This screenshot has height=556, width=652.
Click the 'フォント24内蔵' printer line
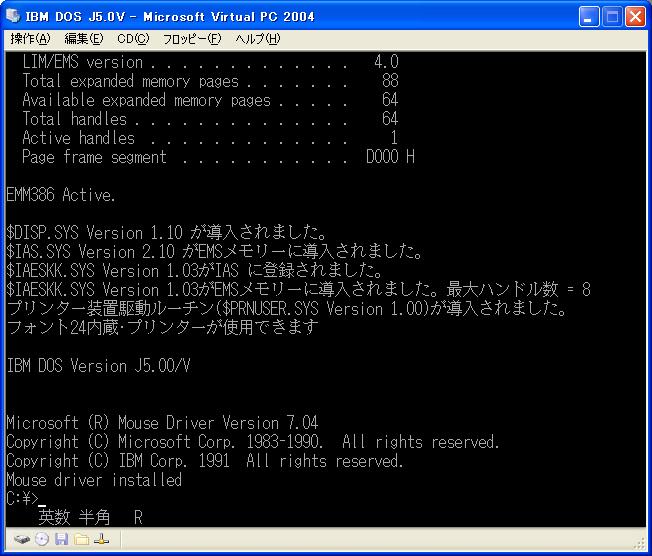(x=163, y=327)
